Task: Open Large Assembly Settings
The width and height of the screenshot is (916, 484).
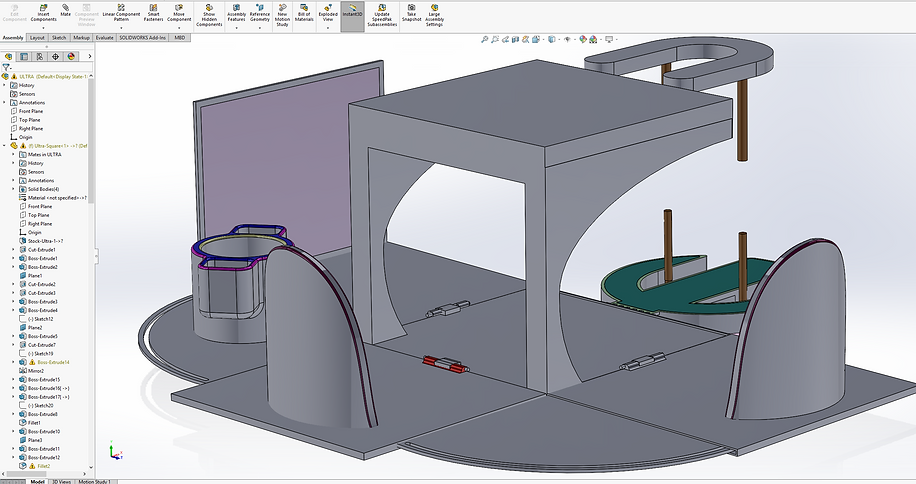Action: (x=434, y=16)
